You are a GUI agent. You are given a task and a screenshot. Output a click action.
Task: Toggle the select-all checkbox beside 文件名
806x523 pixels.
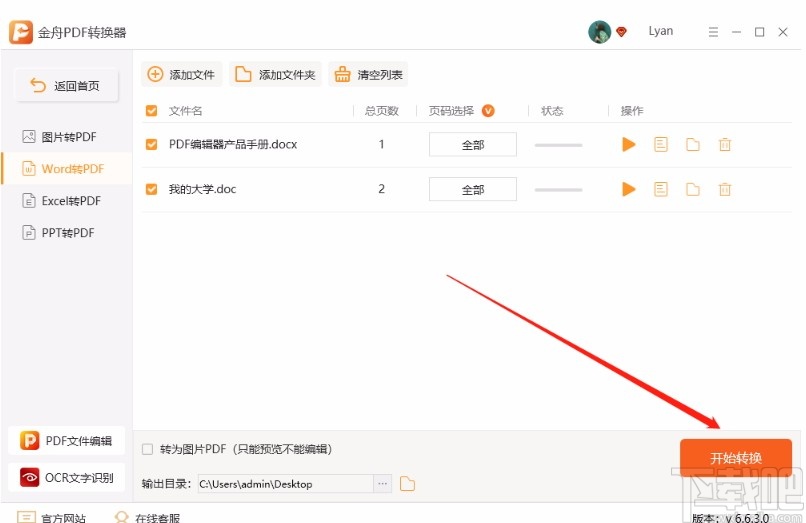tap(151, 111)
